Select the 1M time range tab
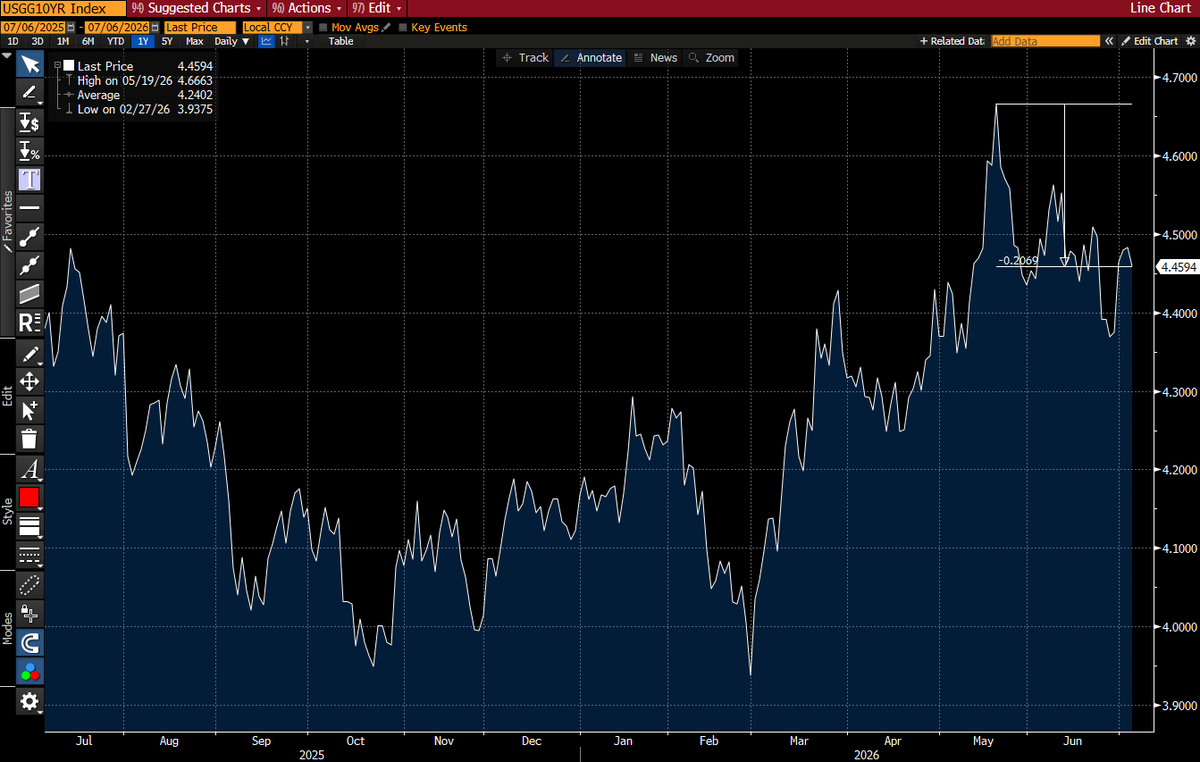The width and height of the screenshot is (1200, 762). point(63,41)
